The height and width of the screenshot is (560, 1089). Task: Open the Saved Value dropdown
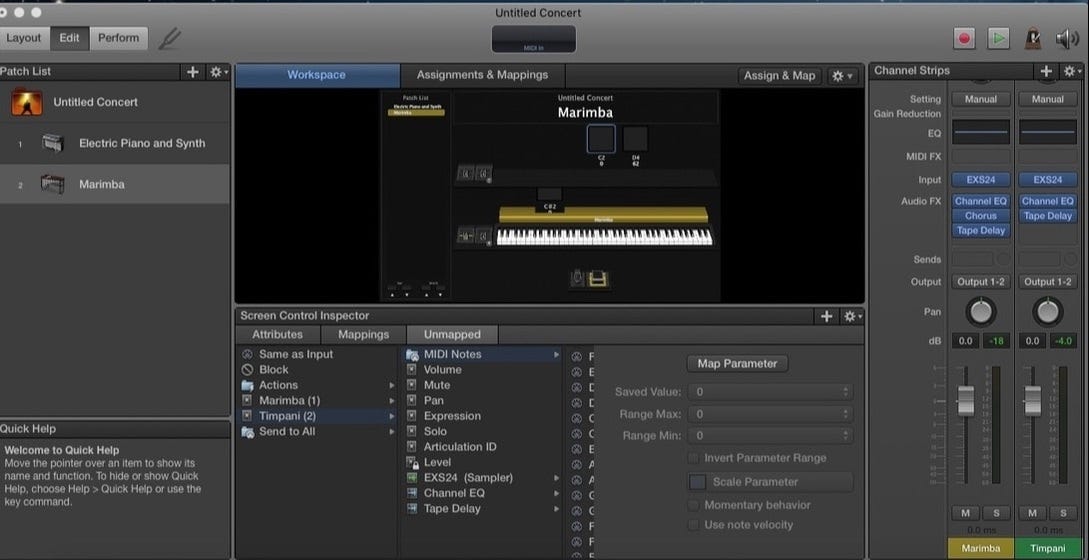click(772, 392)
